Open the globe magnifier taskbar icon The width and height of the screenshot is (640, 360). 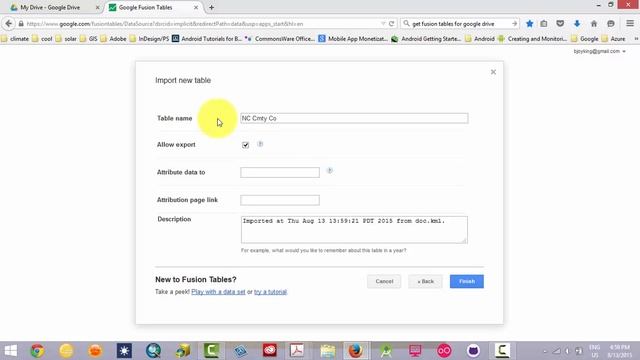pos(153,351)
